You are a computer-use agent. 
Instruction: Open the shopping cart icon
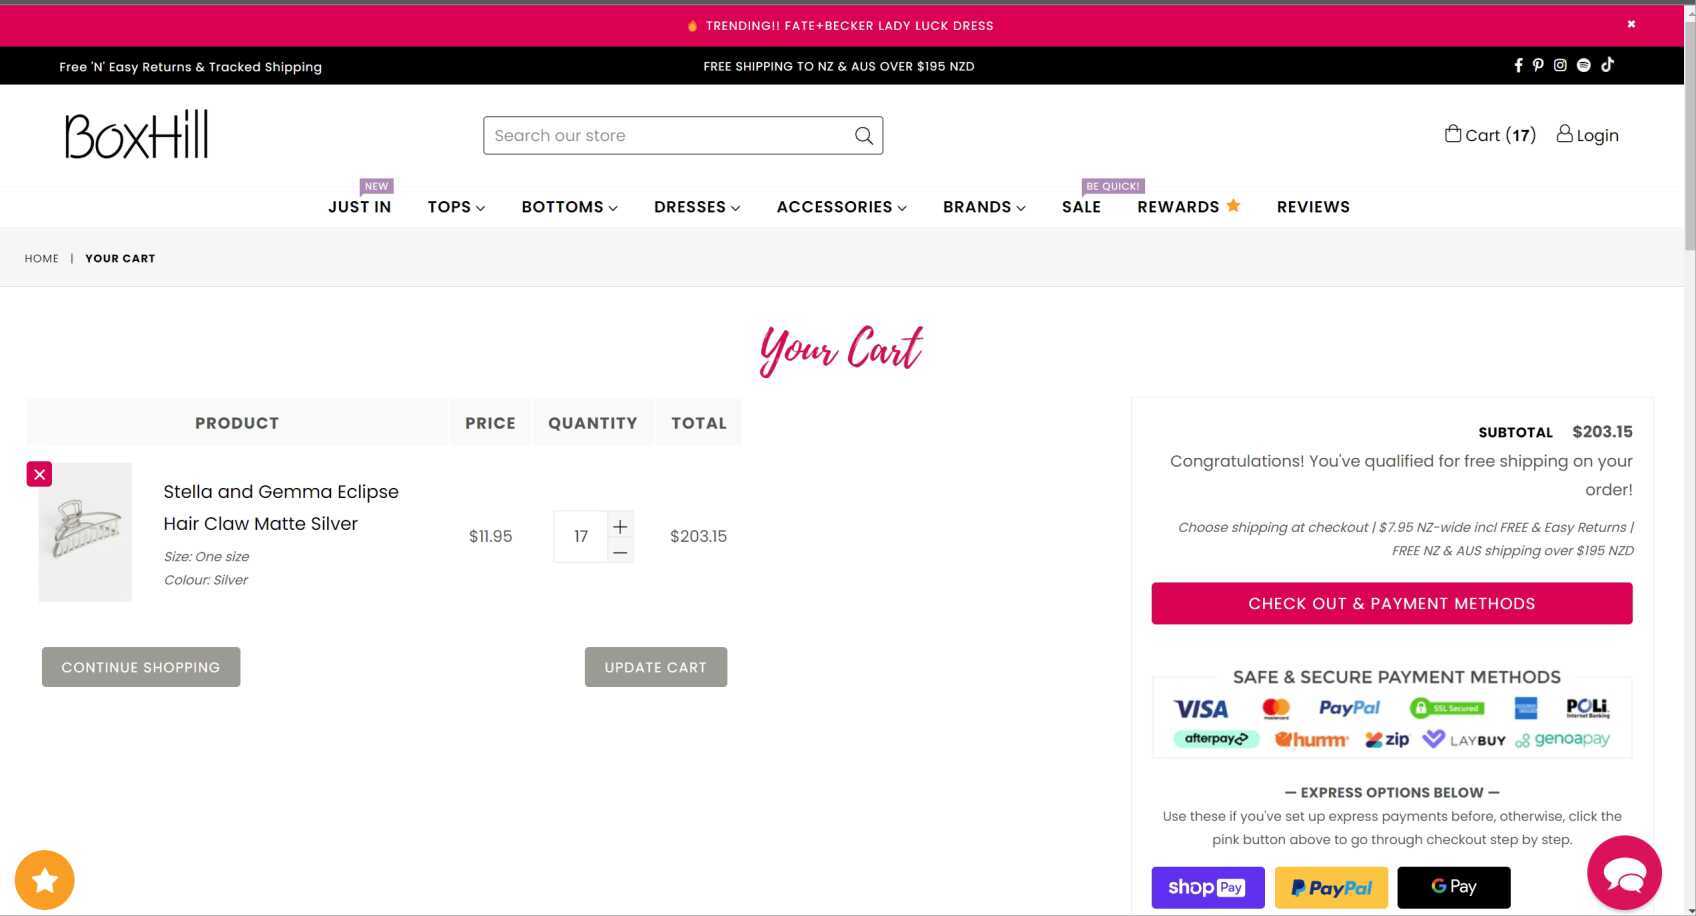pos(1455,134)
